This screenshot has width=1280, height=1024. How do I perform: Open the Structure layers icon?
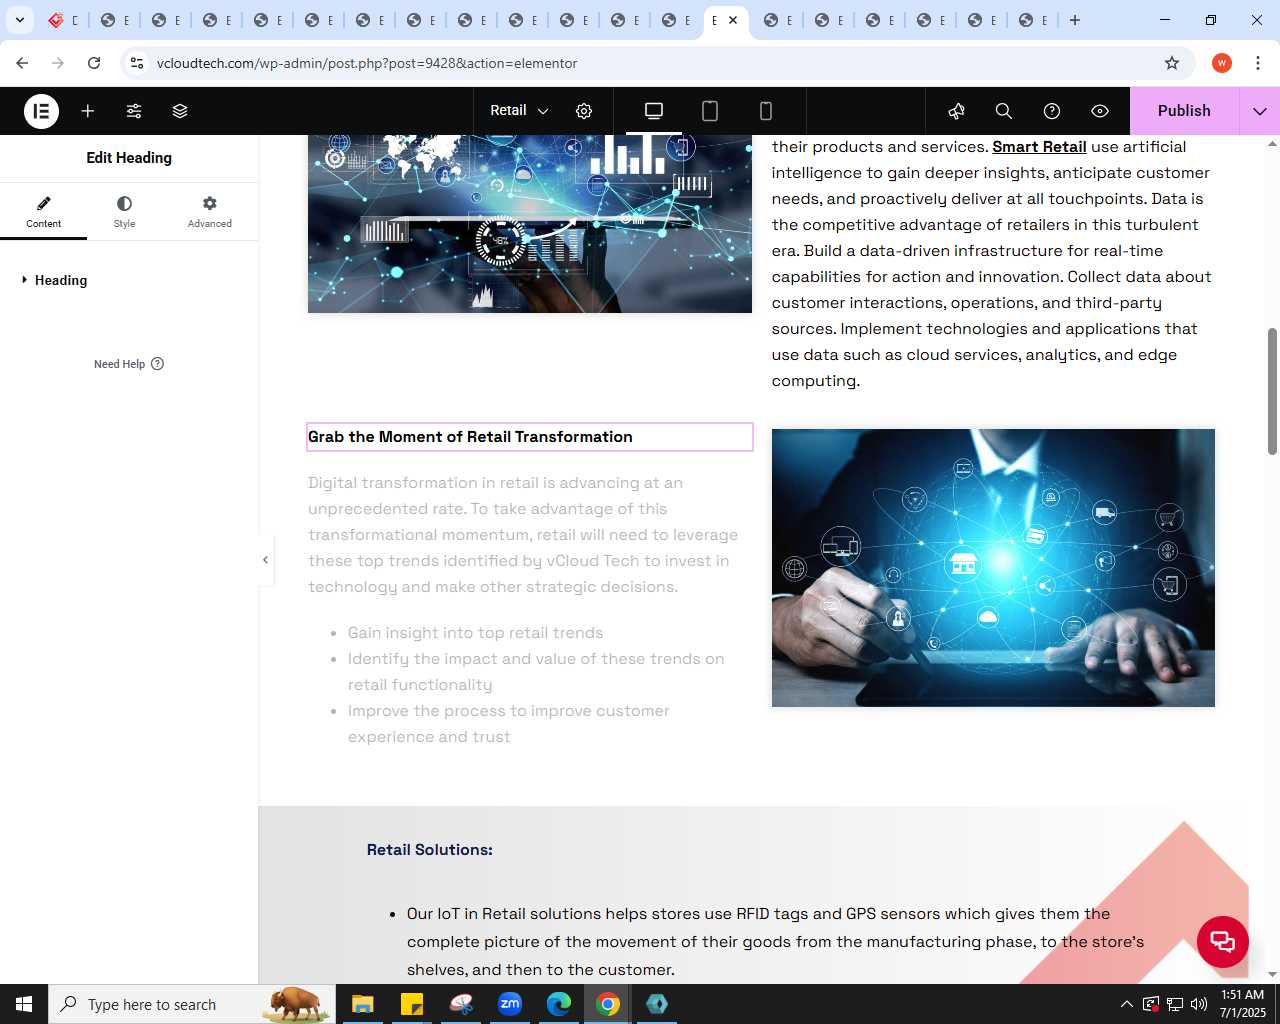click(x=180, y=111)
